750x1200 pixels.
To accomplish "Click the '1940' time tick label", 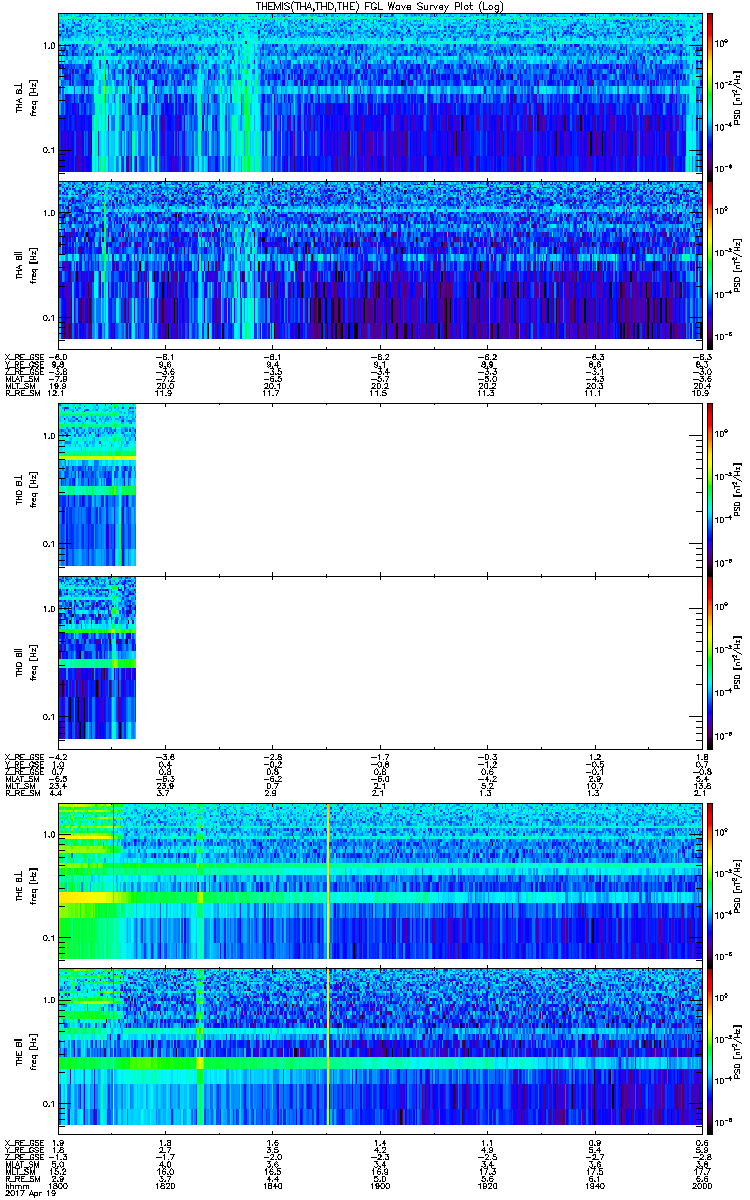I will pos(593,1187).
